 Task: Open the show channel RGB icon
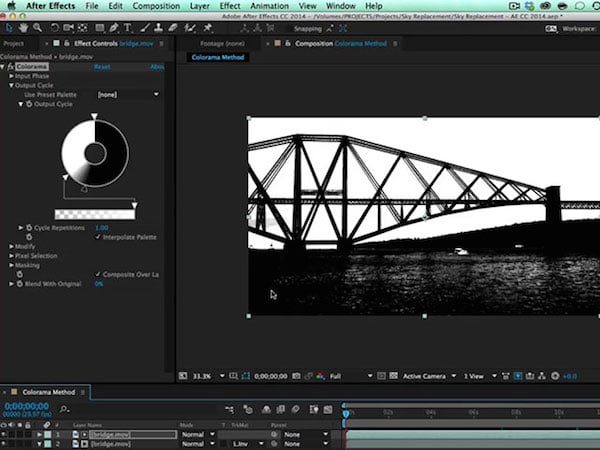[320, 376]
